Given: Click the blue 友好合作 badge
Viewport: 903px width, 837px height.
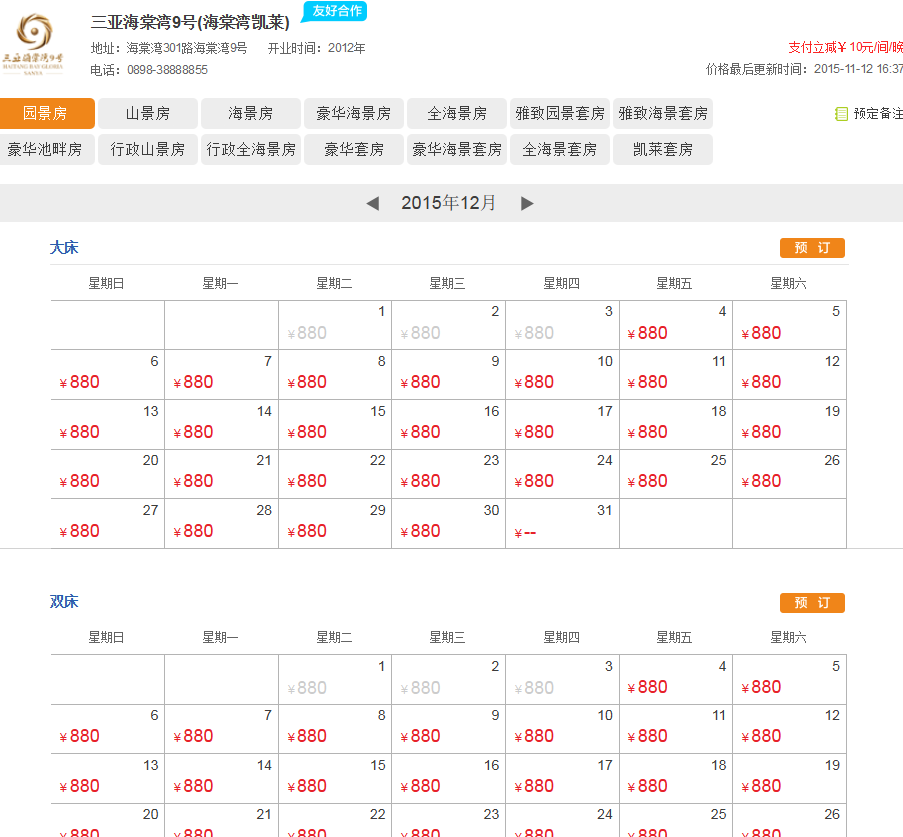Looking at the screenshot, I should pos(334,13).
